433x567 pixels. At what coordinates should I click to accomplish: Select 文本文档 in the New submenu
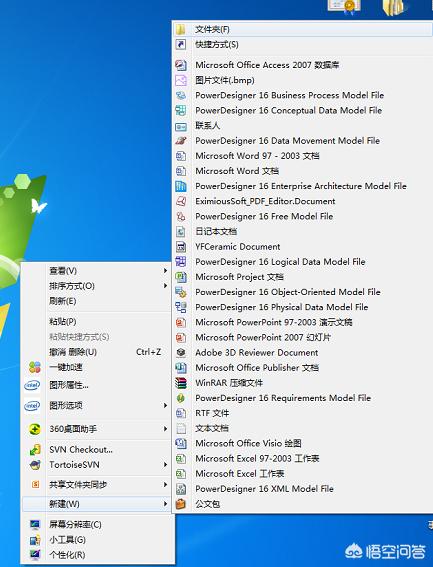pos(303,429)
